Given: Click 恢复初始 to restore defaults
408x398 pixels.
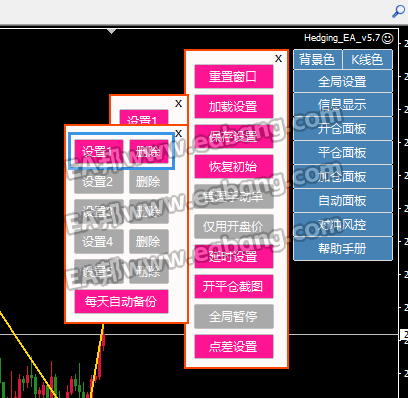Looking at the screenshot, I should (x=234, y=167).
